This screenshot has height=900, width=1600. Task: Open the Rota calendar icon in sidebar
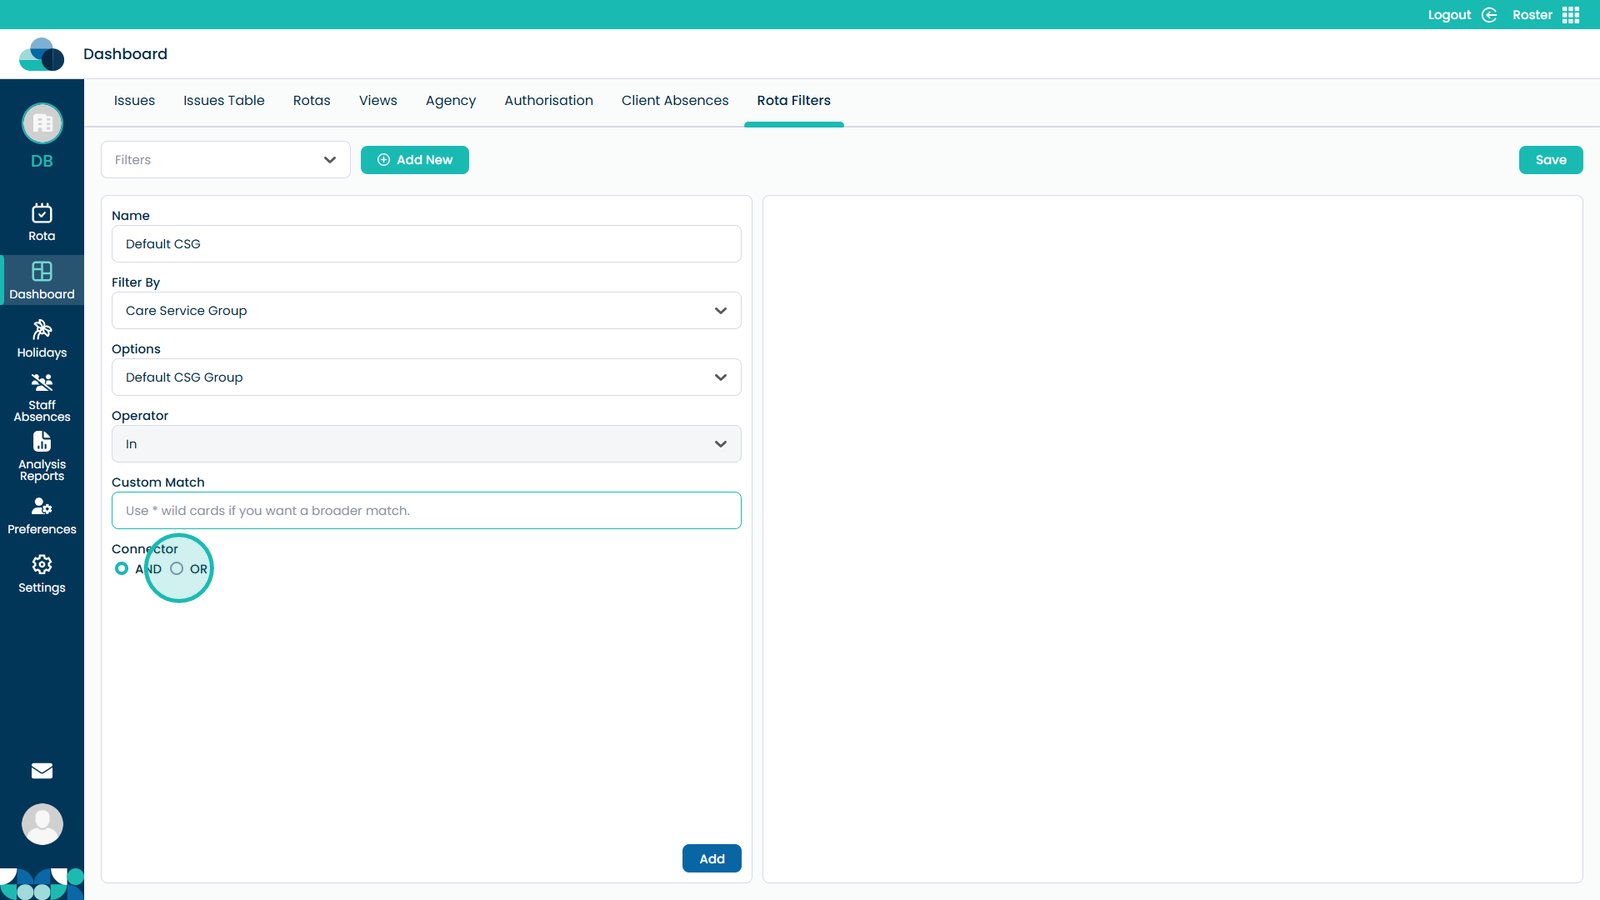42,213
